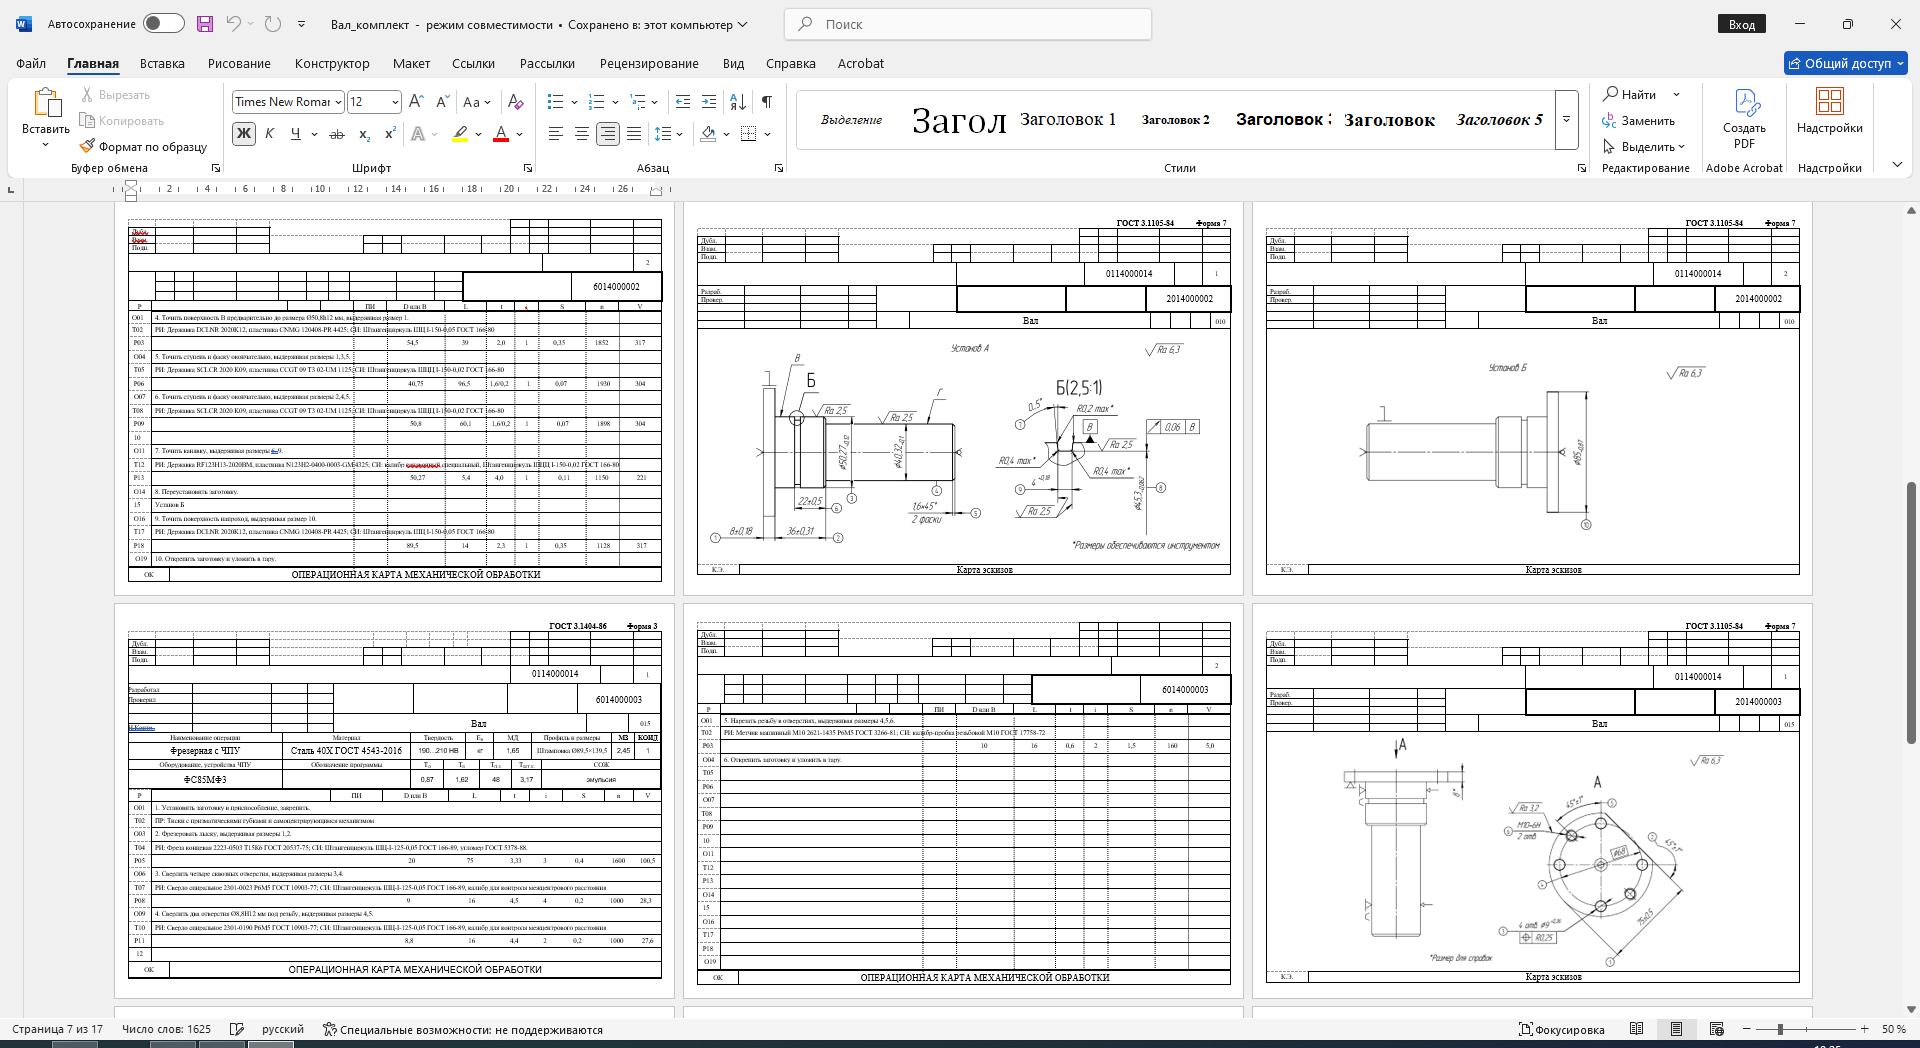
Task: Apply subscript formatting icon
Action: click(365, 134)
